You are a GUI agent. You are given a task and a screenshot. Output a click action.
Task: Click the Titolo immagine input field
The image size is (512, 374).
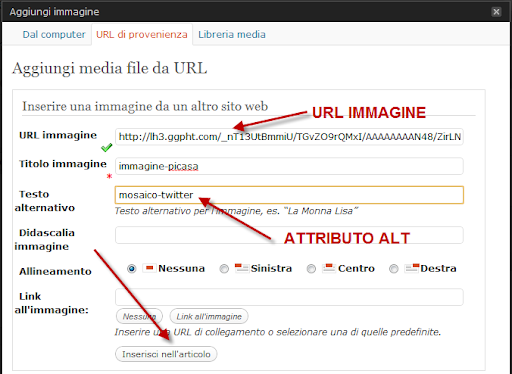(x=289, y=166)
